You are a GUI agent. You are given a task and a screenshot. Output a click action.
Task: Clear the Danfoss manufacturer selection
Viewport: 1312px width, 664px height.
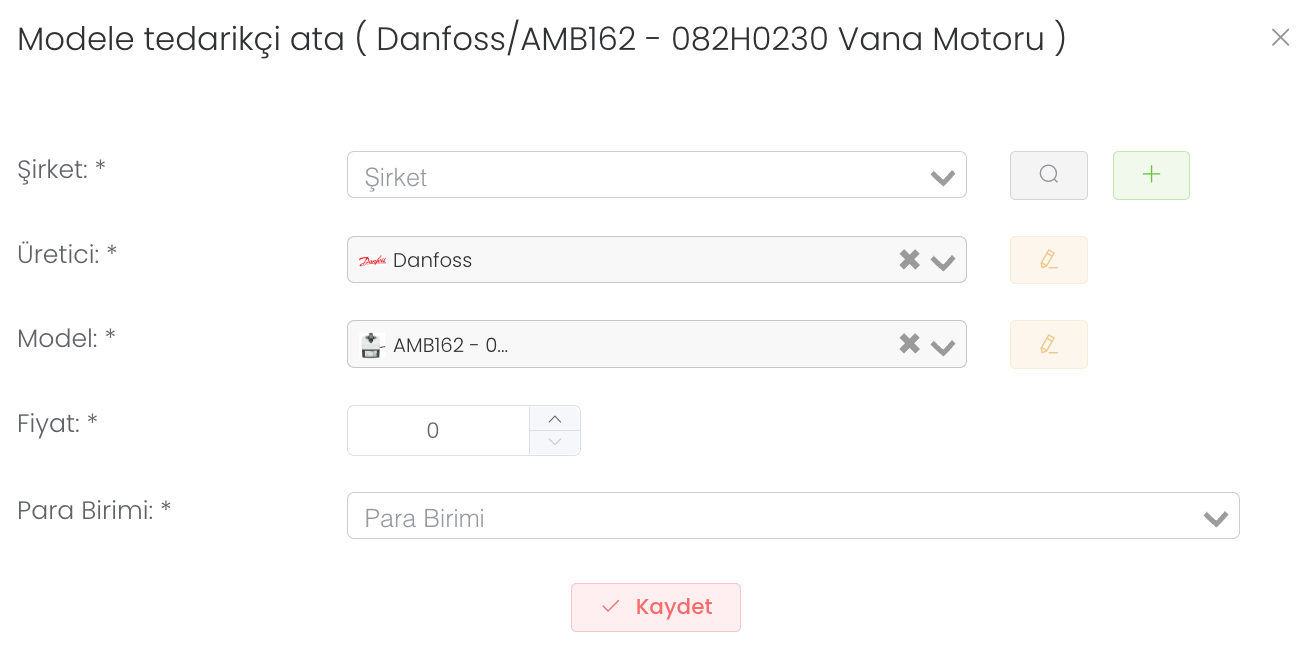909,260
